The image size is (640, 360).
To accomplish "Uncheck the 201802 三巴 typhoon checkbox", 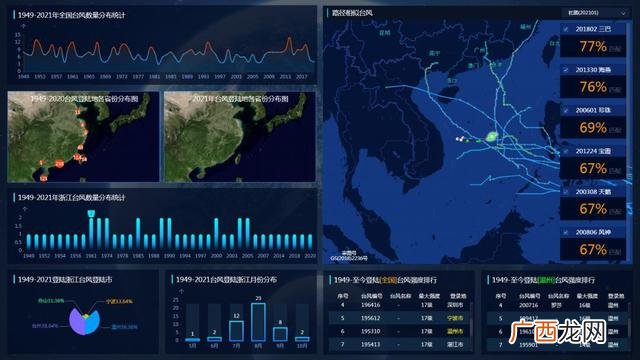I will (x=566, y=29).
